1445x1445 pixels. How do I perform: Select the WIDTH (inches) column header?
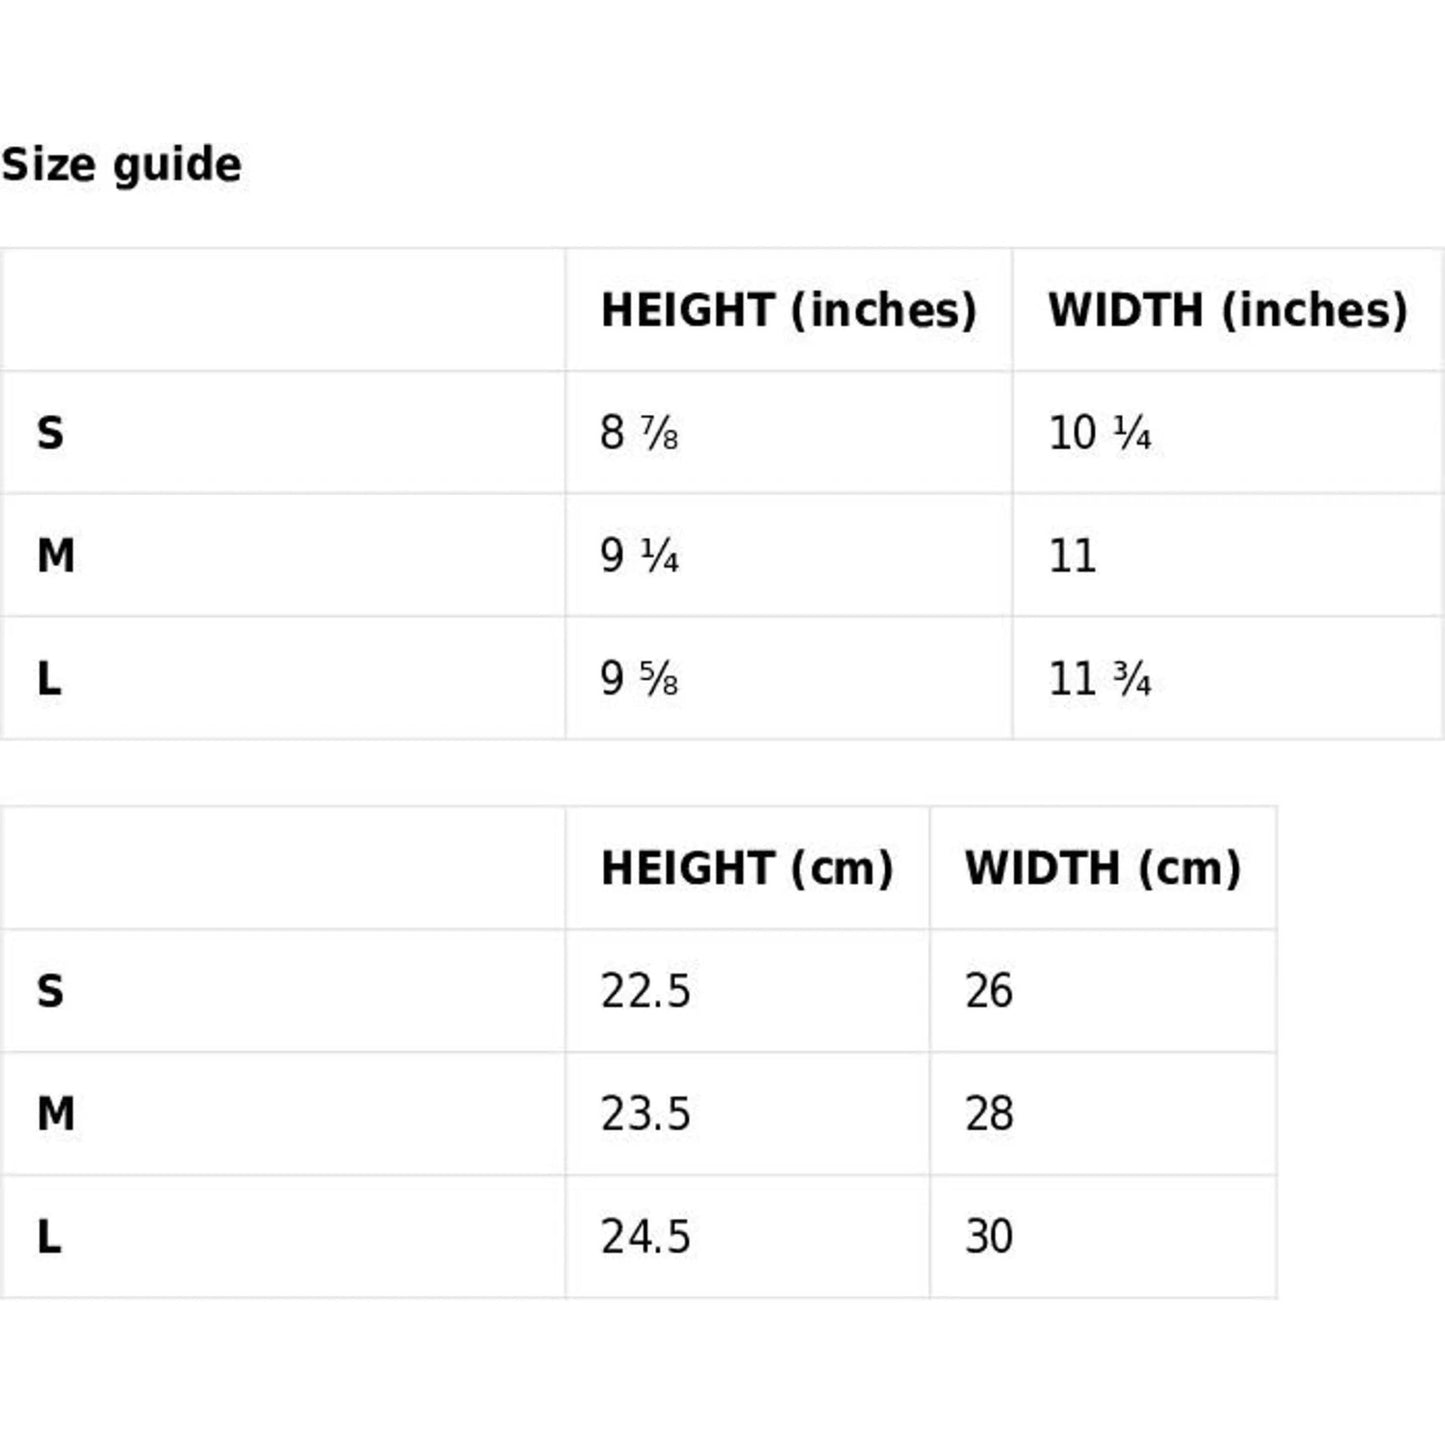[1227, 310]
